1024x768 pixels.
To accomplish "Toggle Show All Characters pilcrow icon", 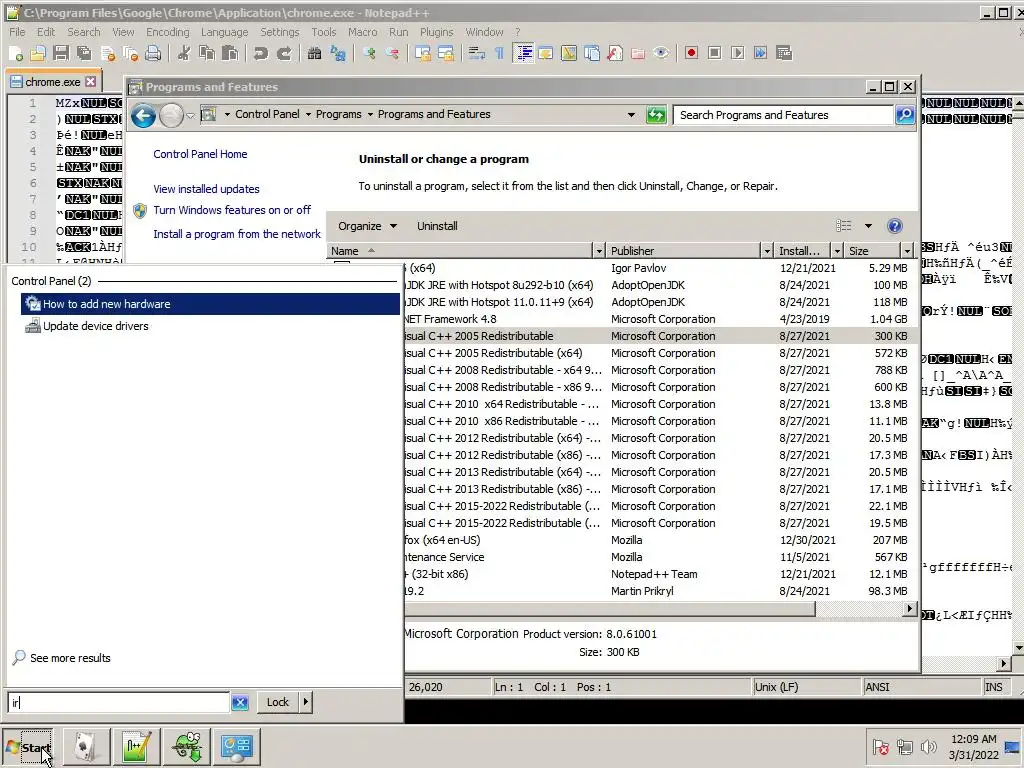I will pyautogui.click(x=500, y=54).
